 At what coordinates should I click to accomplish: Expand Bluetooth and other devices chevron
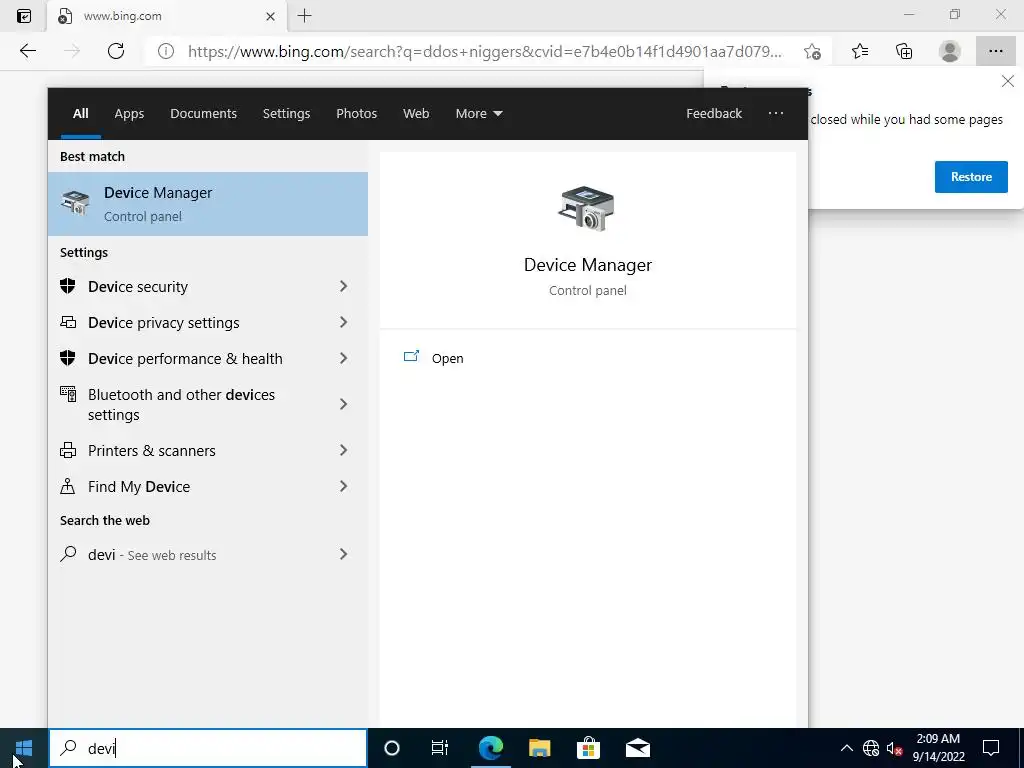344,404
